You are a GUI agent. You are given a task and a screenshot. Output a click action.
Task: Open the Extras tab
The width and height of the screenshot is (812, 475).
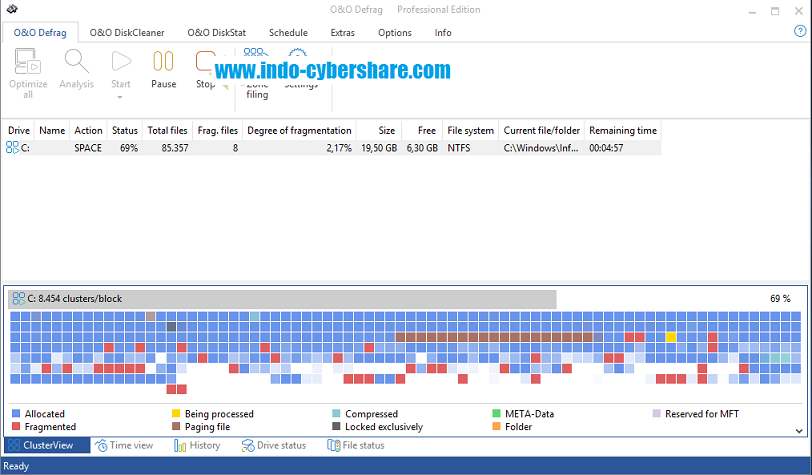(343, 33)
